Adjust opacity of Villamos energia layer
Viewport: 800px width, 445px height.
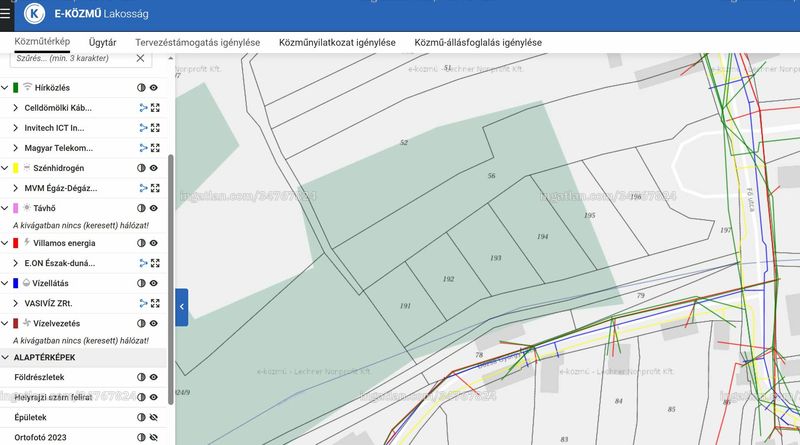pyautogui.click(x=141, y=243)
